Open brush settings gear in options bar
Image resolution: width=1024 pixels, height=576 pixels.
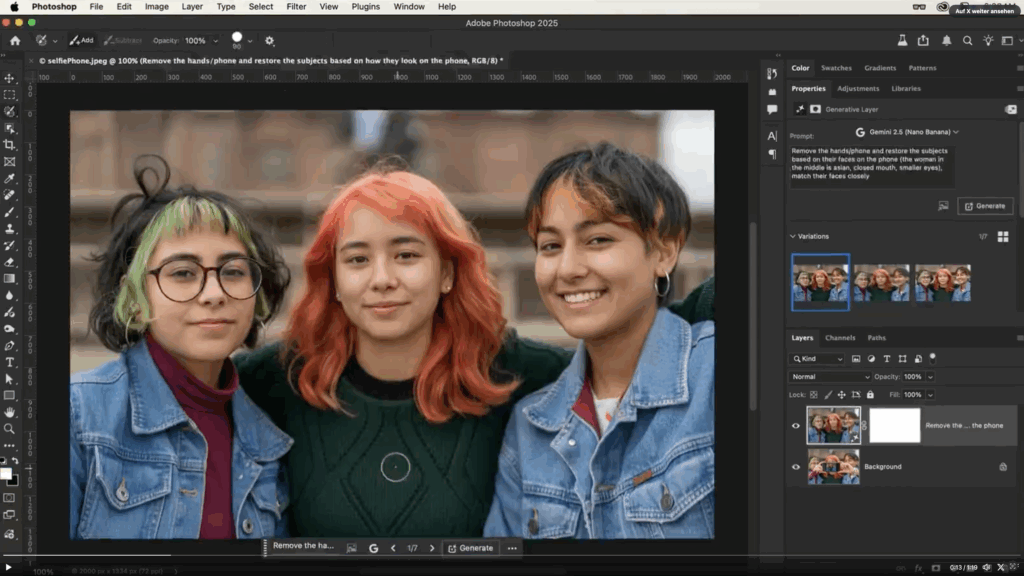click(269, 41)
